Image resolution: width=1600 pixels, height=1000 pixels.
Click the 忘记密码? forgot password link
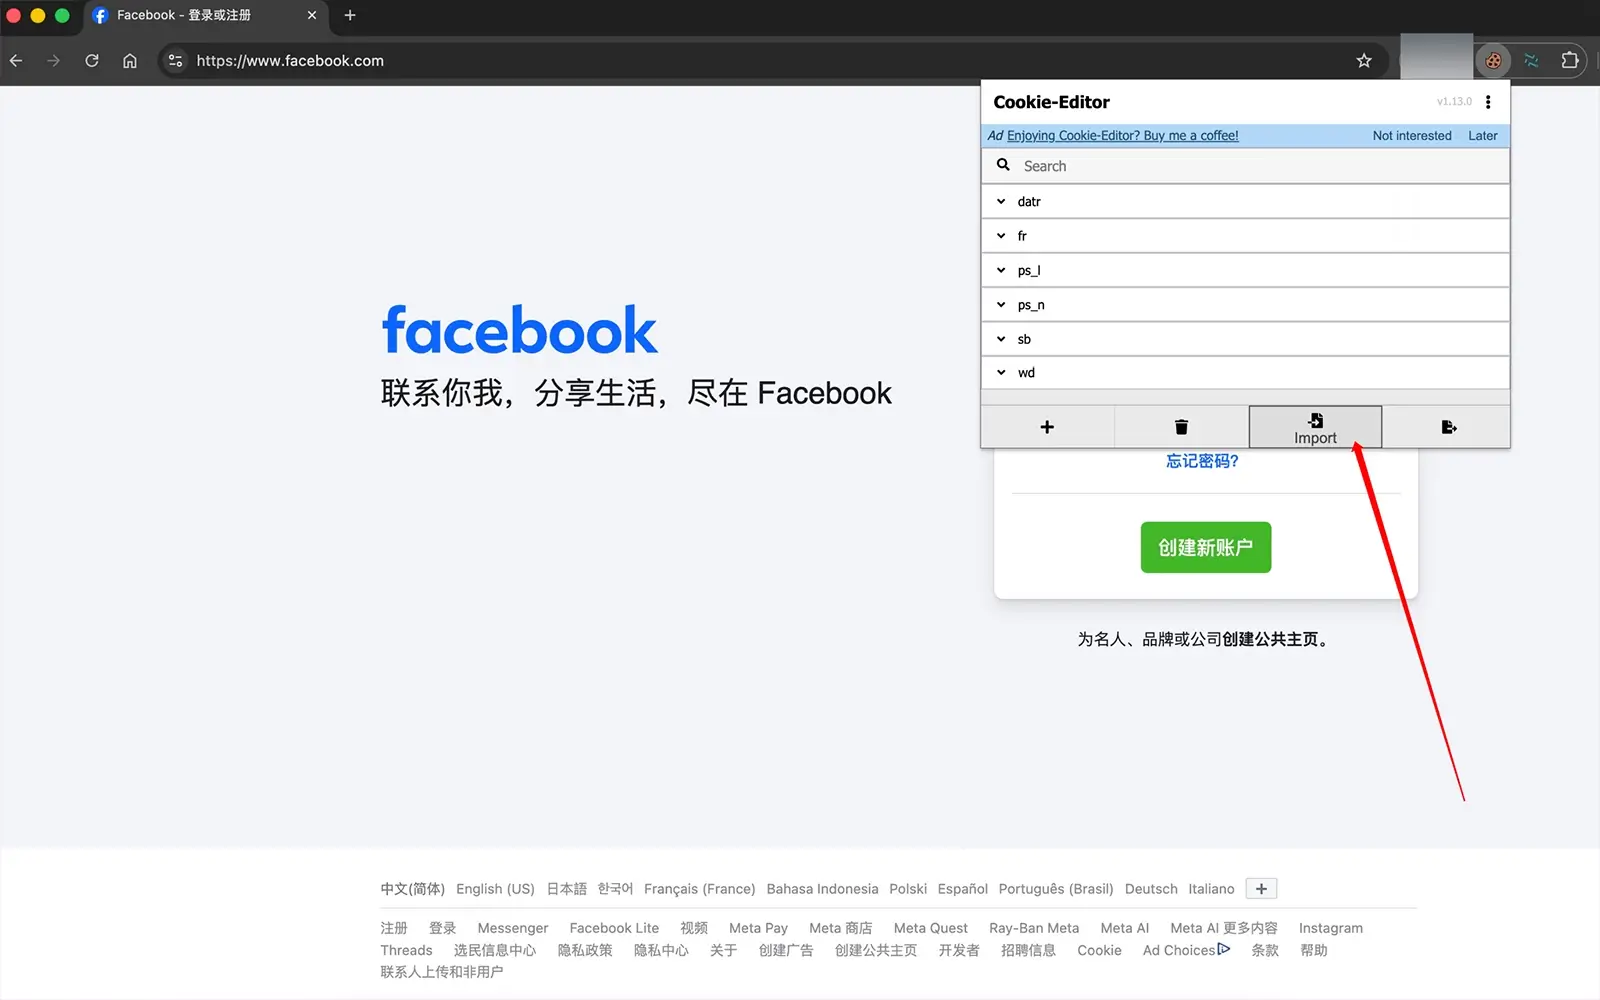click(1202, 461)
